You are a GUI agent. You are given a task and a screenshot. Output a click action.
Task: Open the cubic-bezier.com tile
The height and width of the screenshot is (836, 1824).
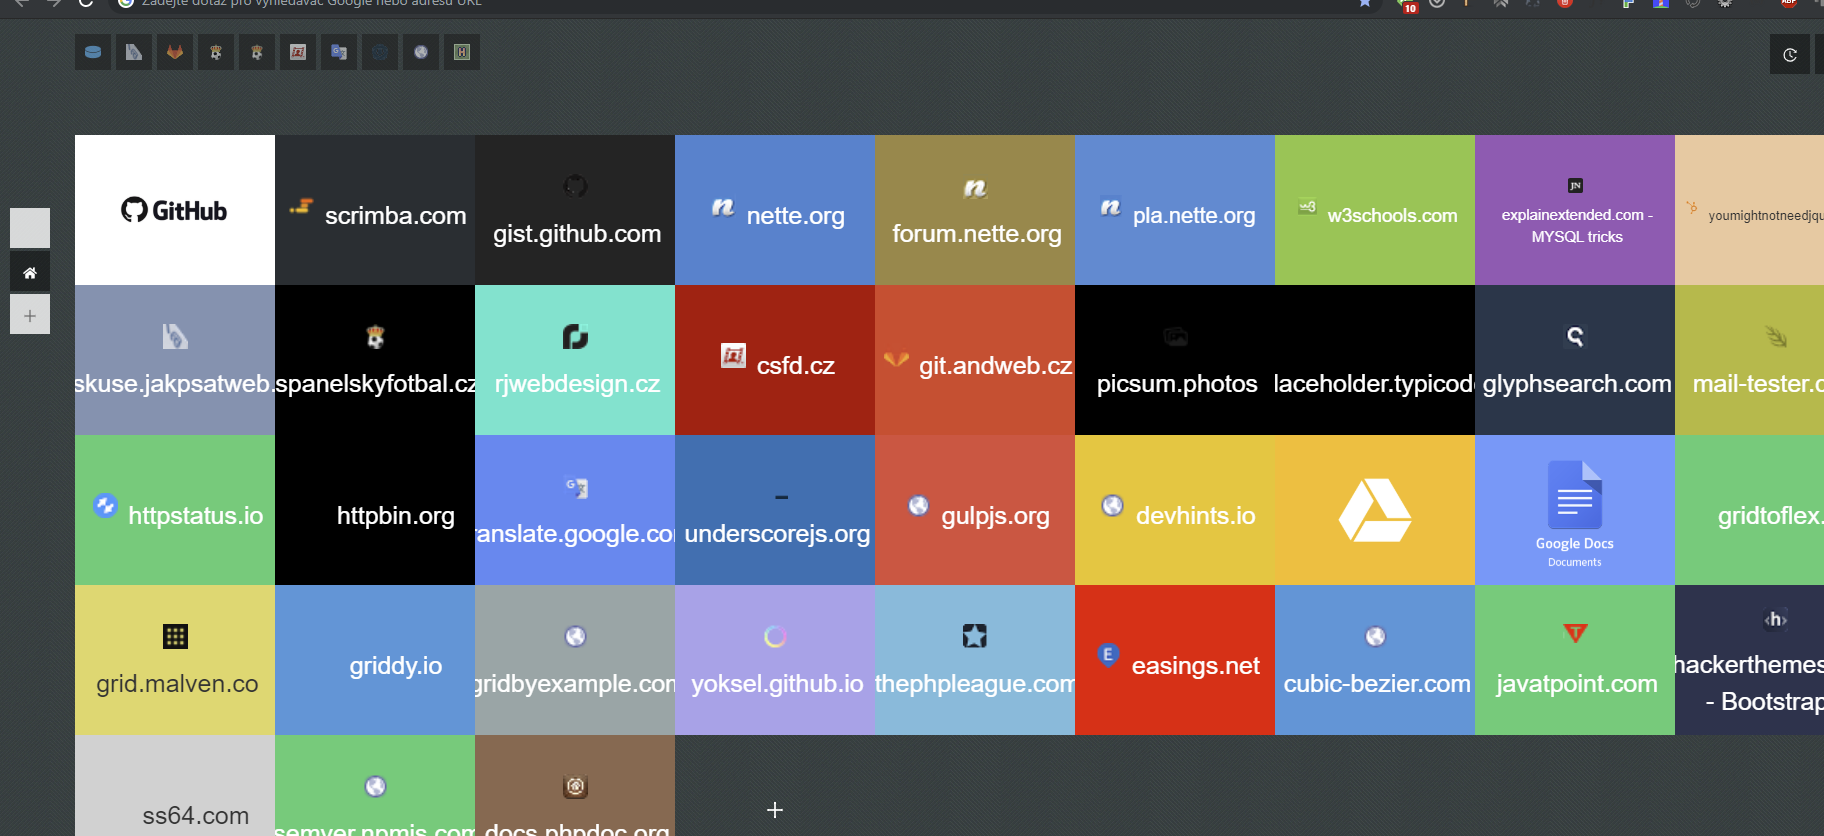point(1375,660)
